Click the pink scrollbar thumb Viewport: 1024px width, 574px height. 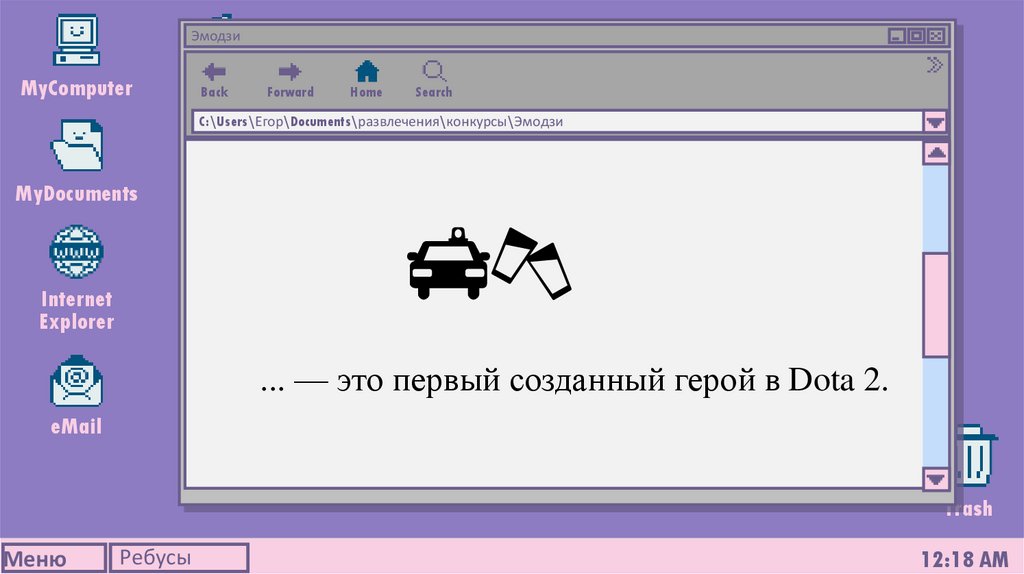click(936, 305)
